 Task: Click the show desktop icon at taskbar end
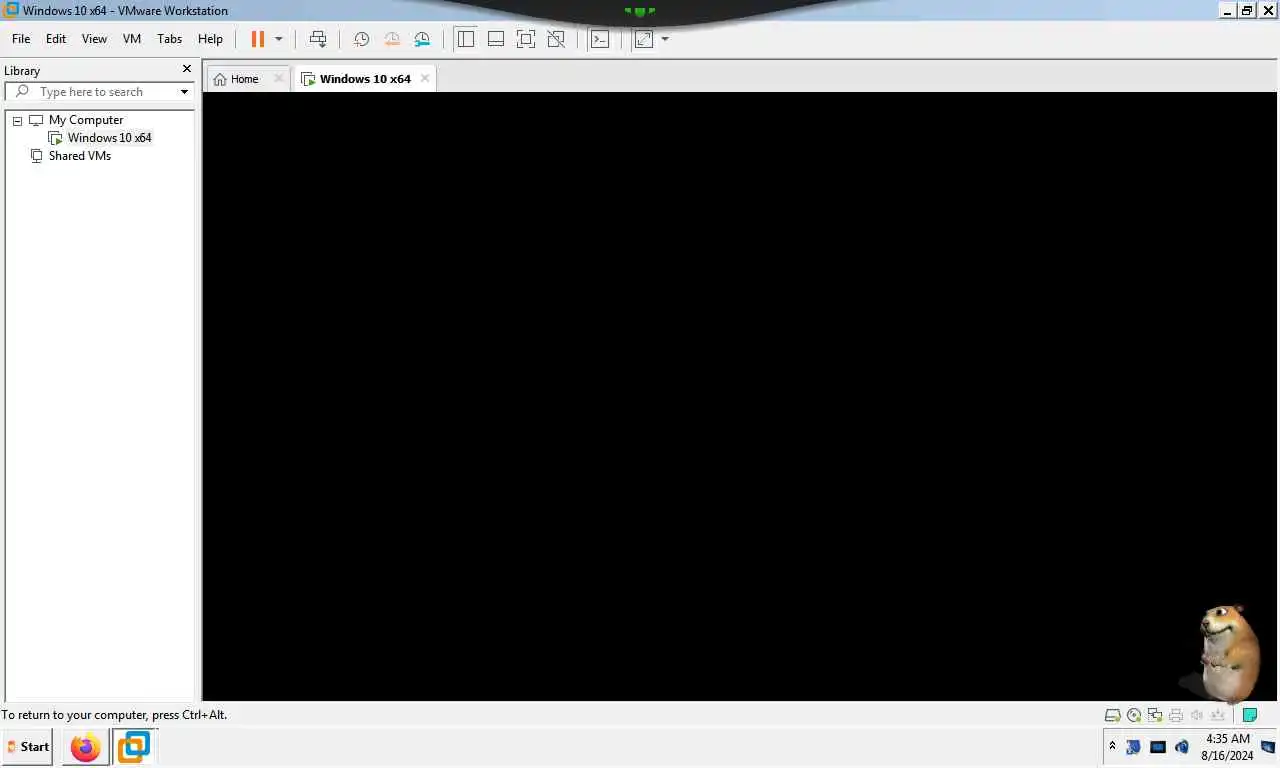click(1268, 747)
